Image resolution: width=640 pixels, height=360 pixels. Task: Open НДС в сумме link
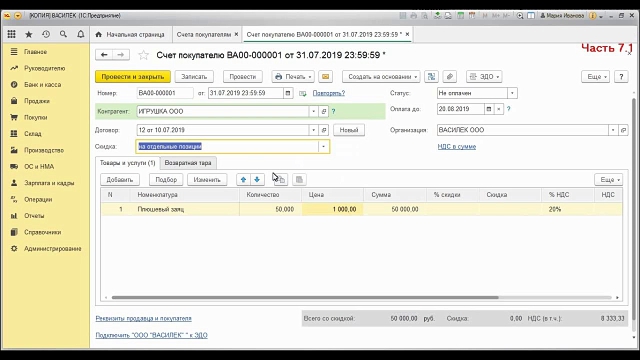pos(457,147)
